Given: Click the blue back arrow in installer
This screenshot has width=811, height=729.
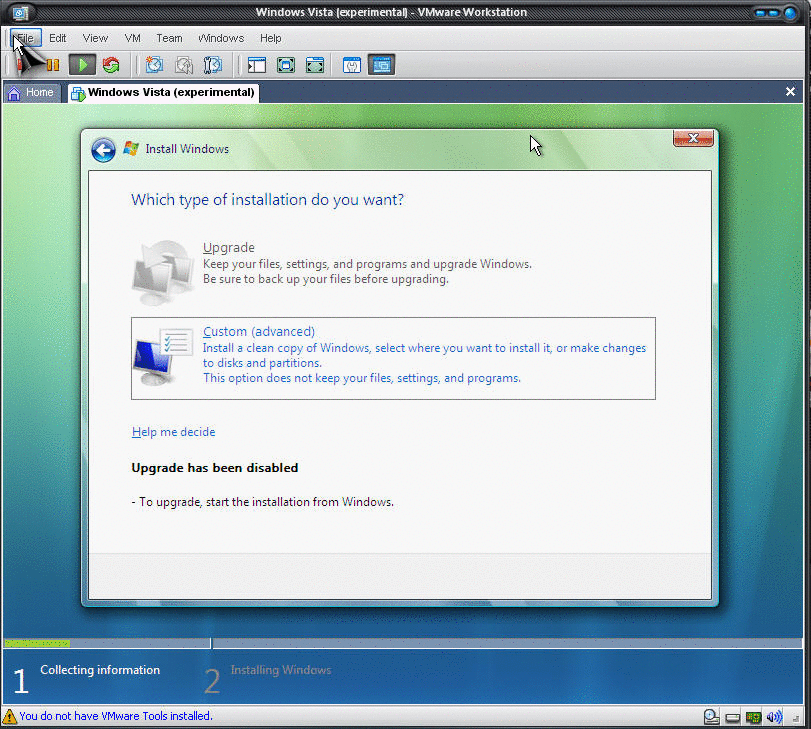Looking at the screenshot, I should [x=103, y=150].
